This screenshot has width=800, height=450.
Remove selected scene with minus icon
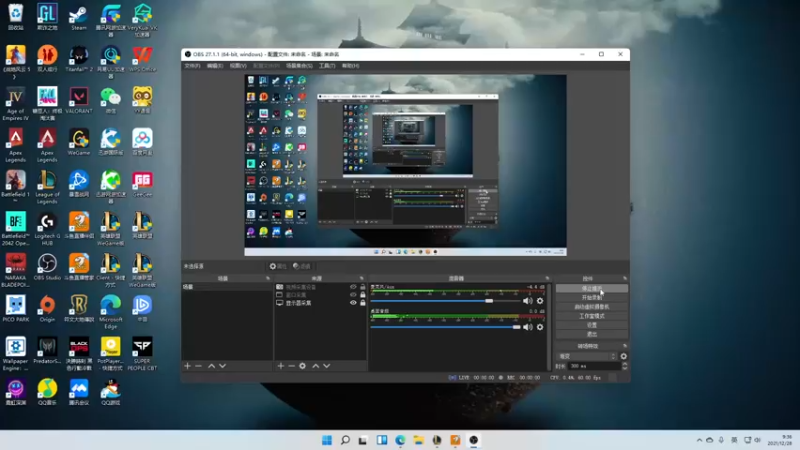pyautogui.click(x=198, y=366)
